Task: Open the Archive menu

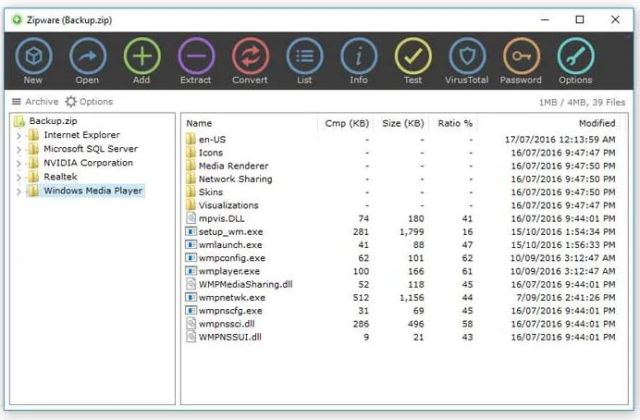Action: (x=35, y=102)
